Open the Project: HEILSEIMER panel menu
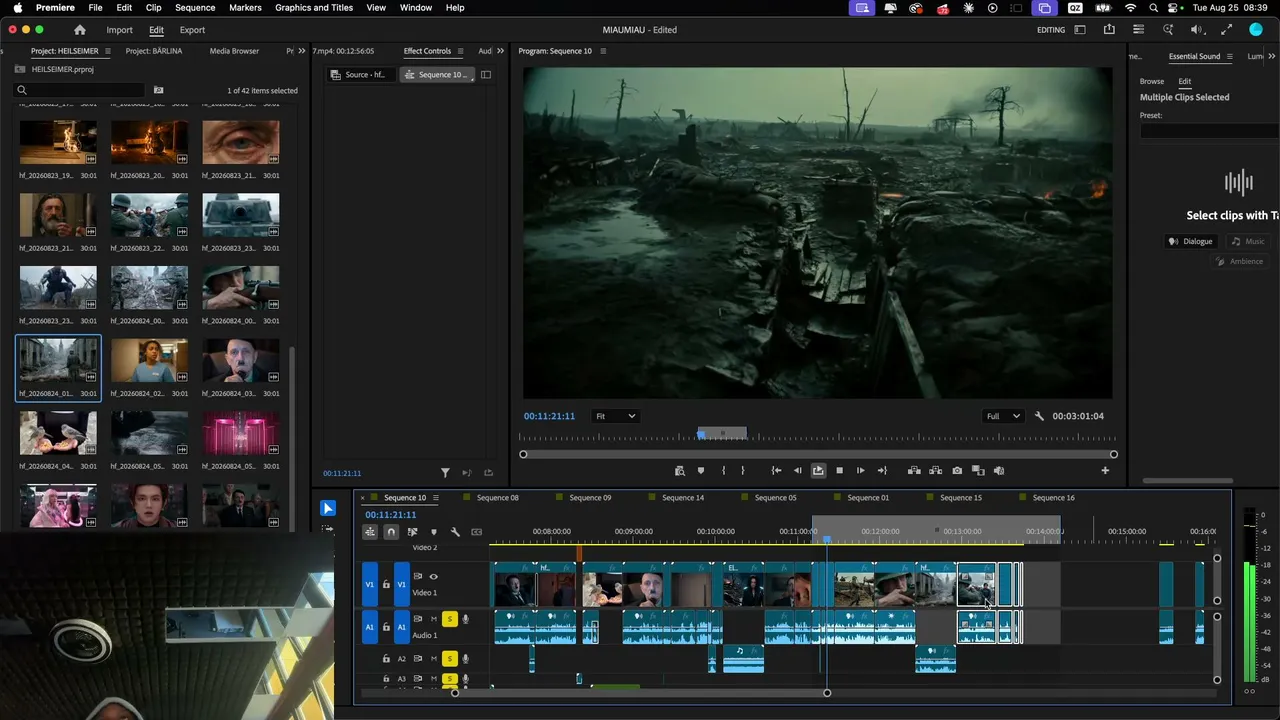The height and width of the screenshot is (720, 1280). tap(108, 51)
